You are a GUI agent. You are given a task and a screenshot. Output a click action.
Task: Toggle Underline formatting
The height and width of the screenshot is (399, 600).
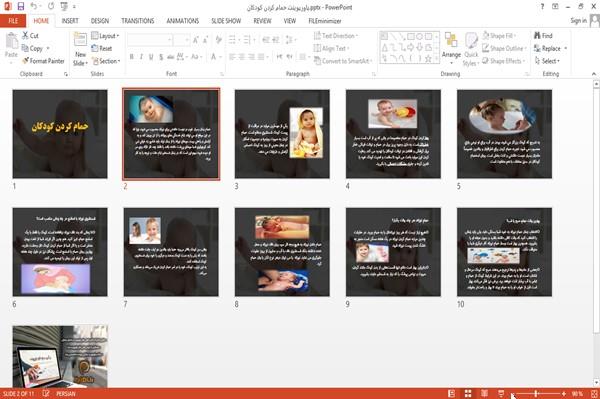[x=151, y=57]
